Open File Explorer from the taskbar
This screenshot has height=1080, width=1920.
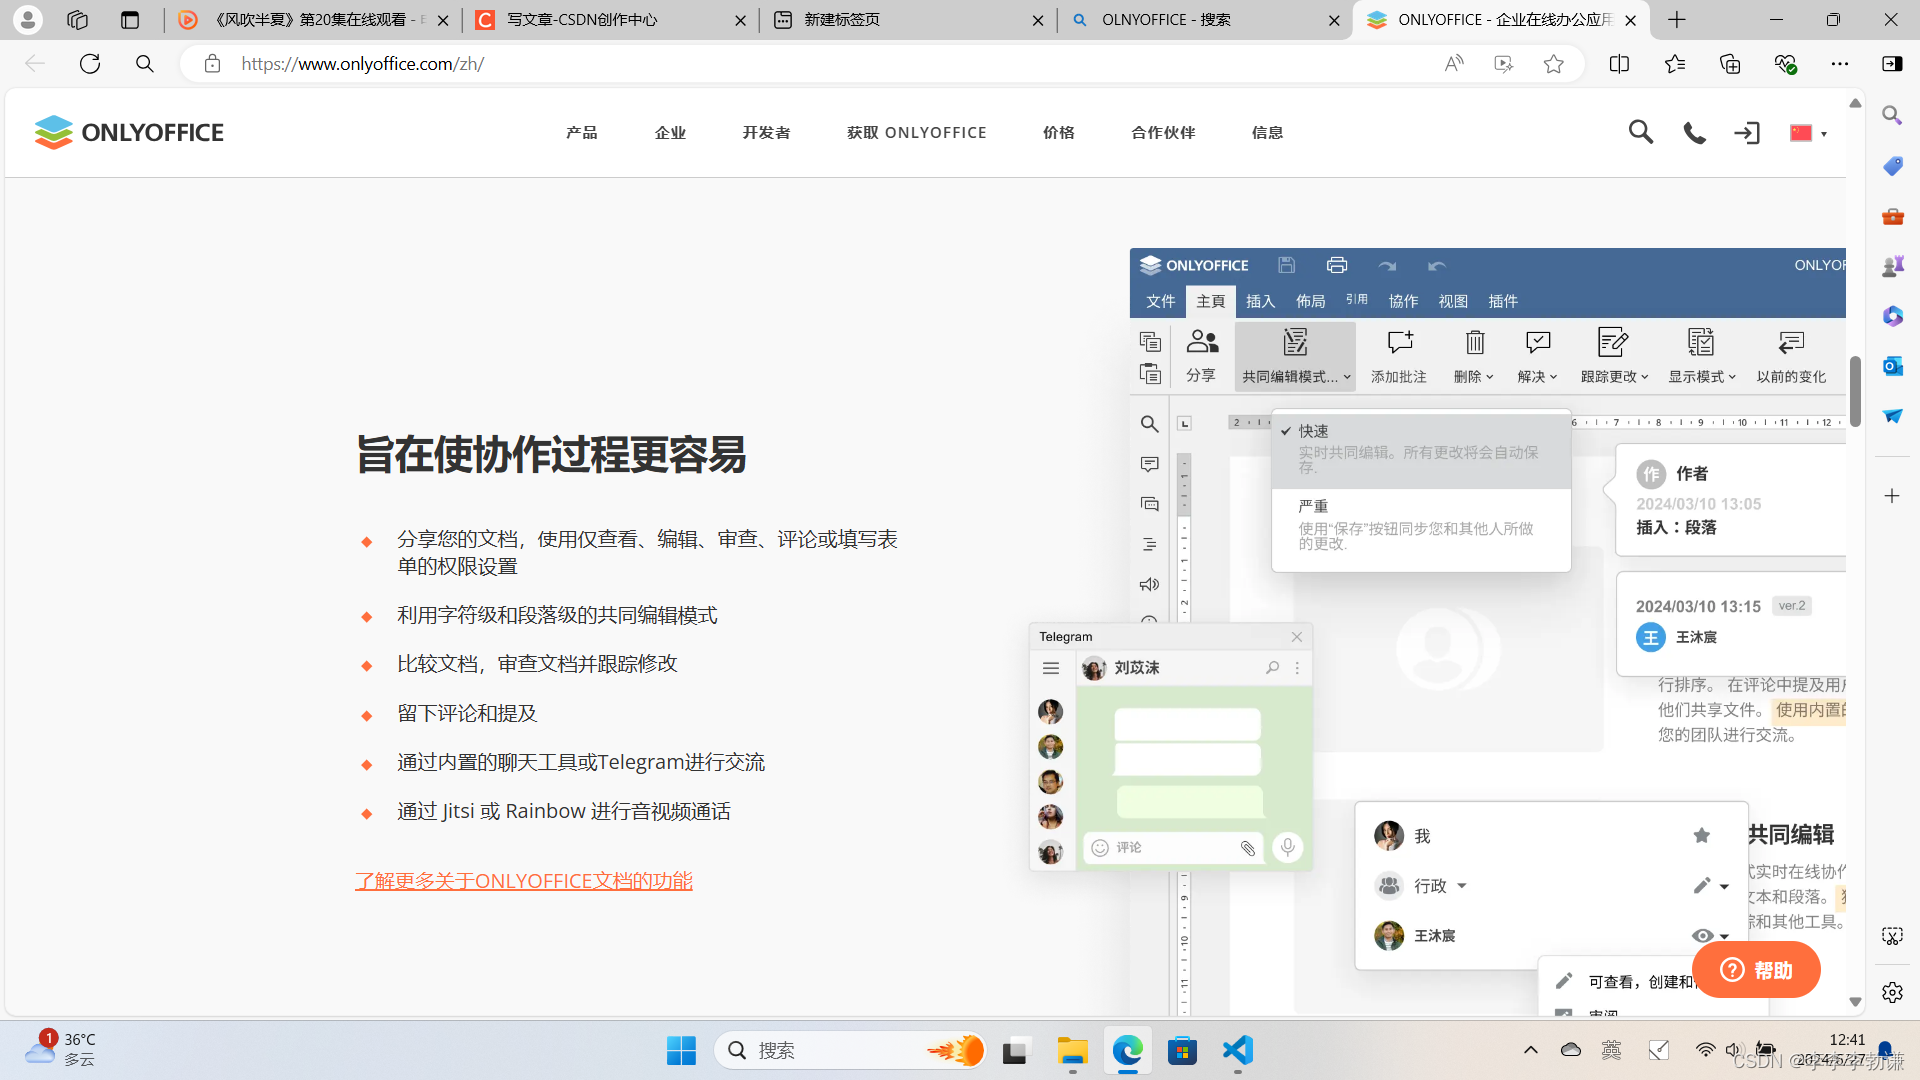[1072, 1050]
